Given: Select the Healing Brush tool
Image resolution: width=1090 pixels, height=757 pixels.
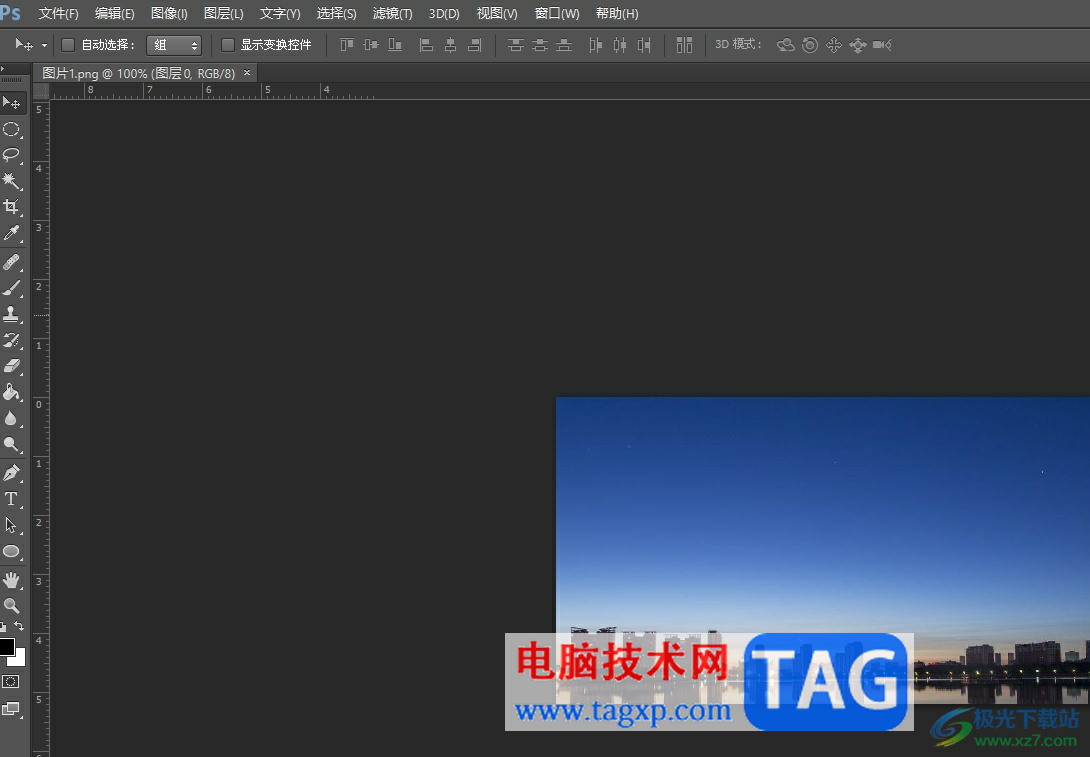Looking at the screenshot, I should [11, 262].
